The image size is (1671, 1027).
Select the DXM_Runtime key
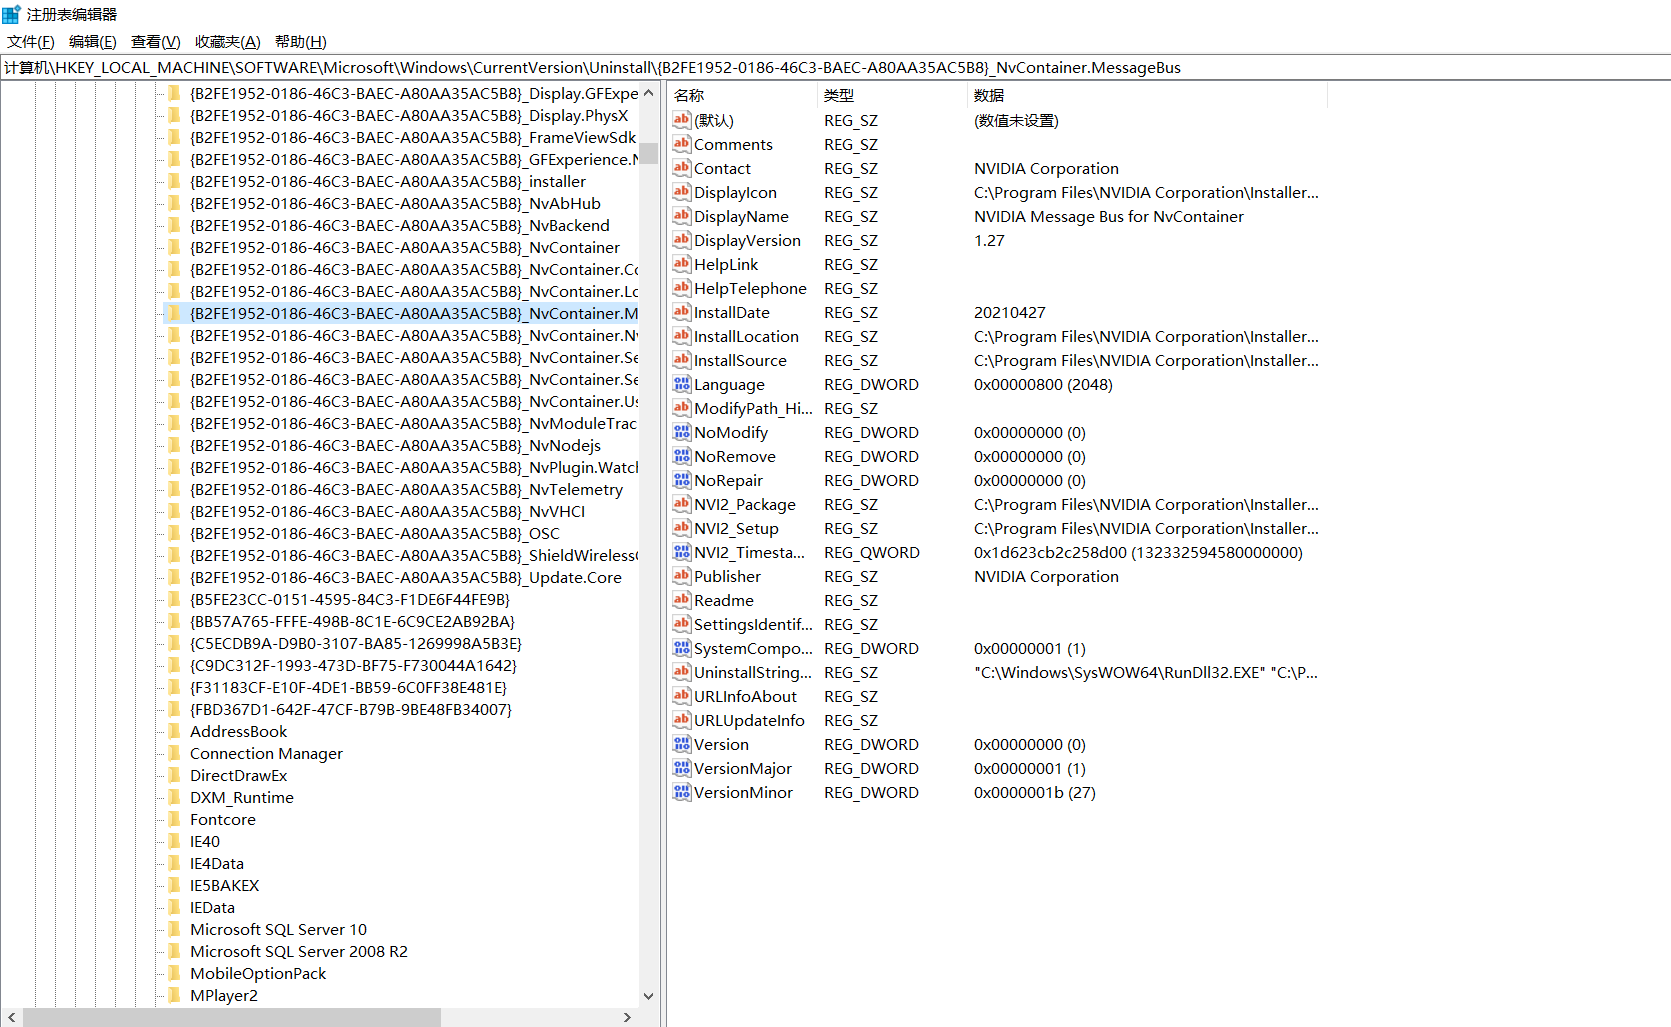(x=242, y=798)
